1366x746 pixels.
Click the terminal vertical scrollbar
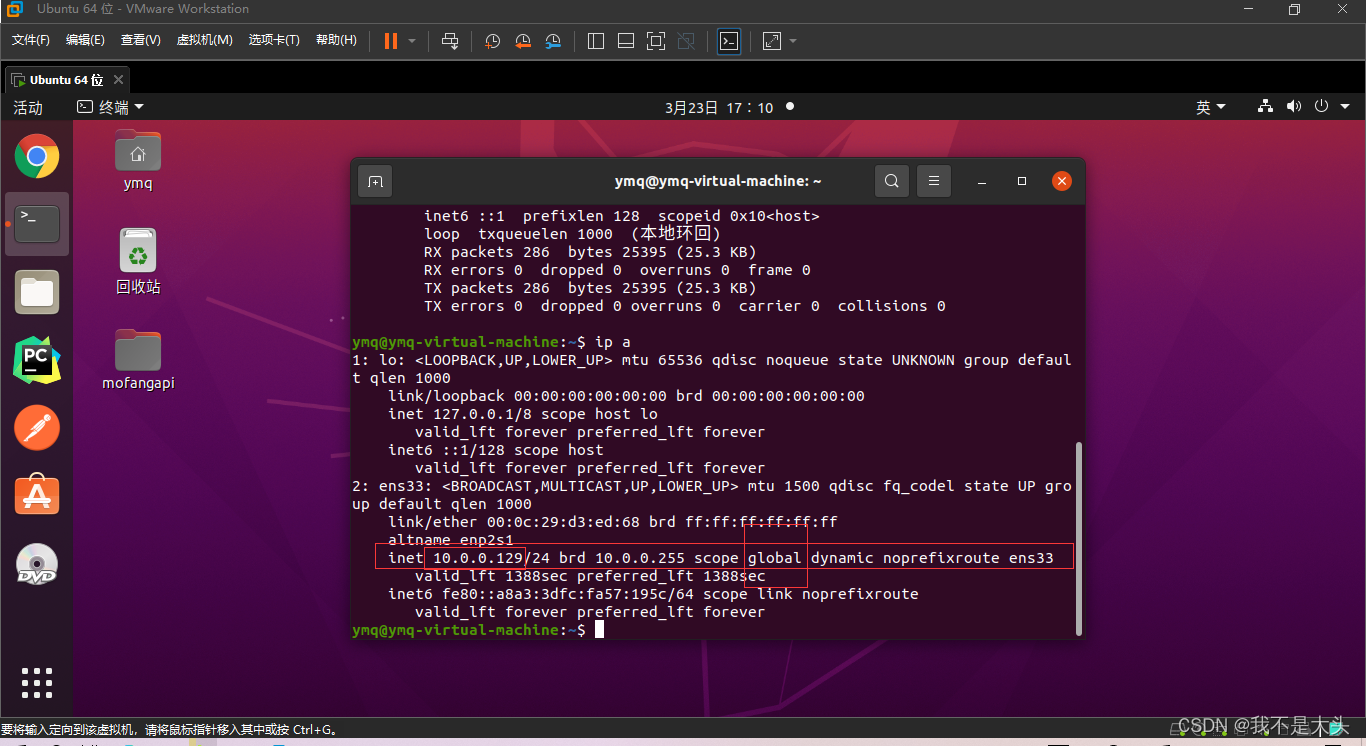click(1077, 537)
